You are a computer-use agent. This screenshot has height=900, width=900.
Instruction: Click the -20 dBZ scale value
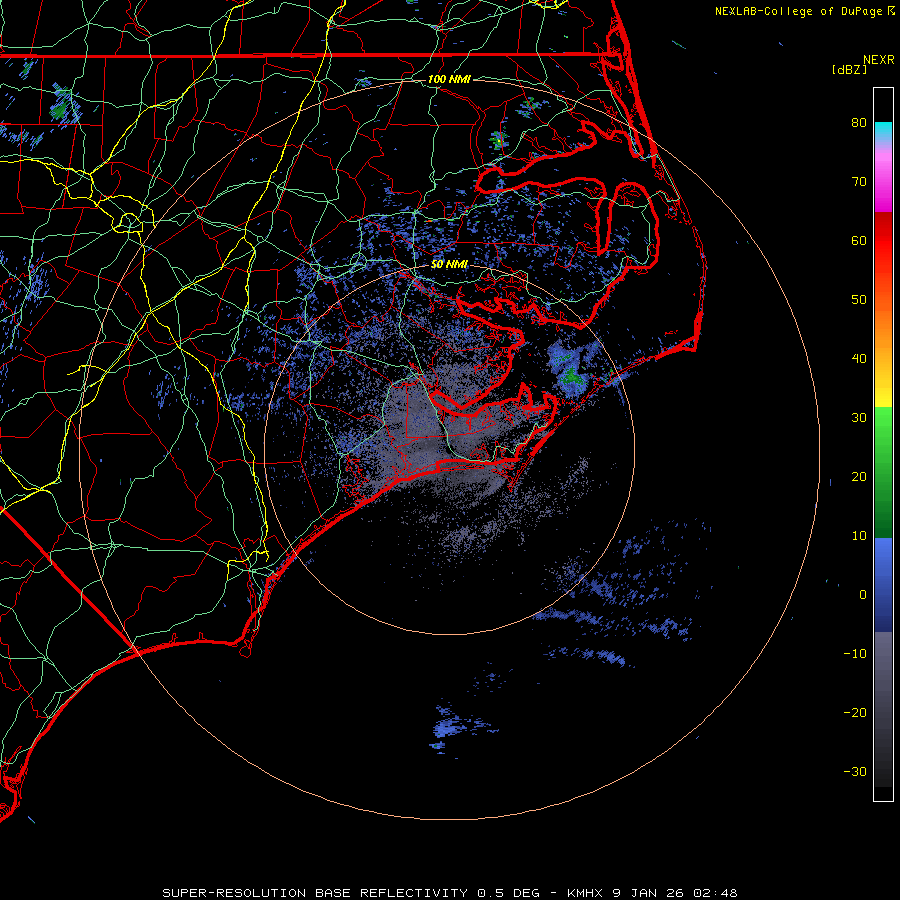pos(855,712)
